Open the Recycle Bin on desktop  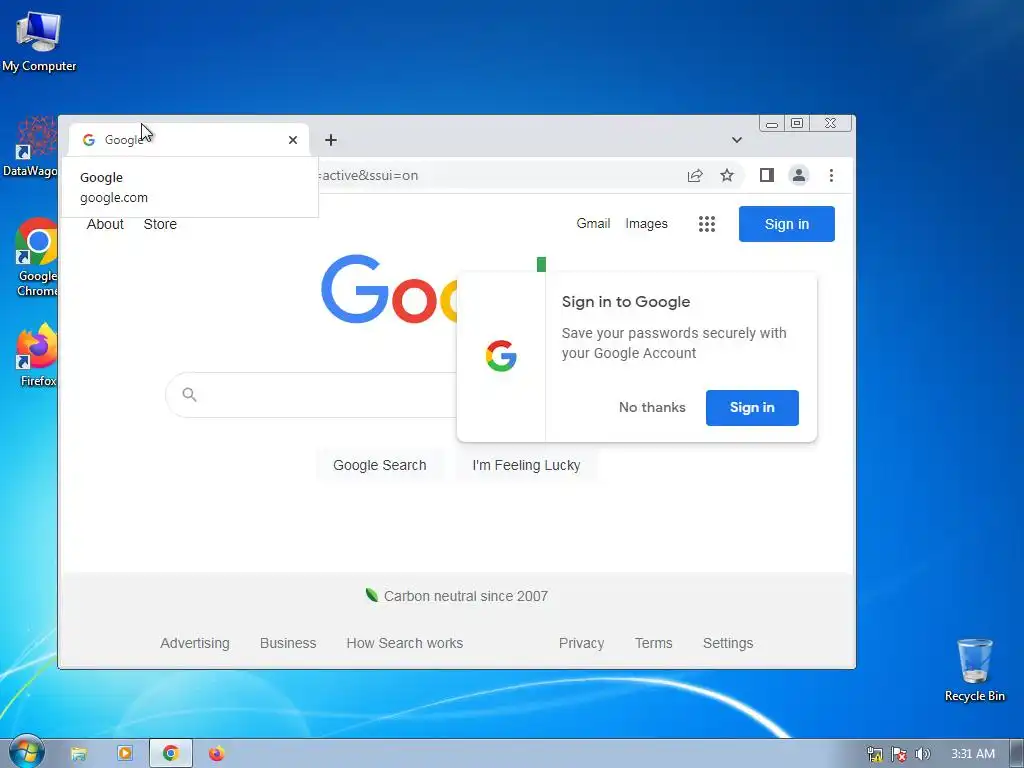point(974,670)
